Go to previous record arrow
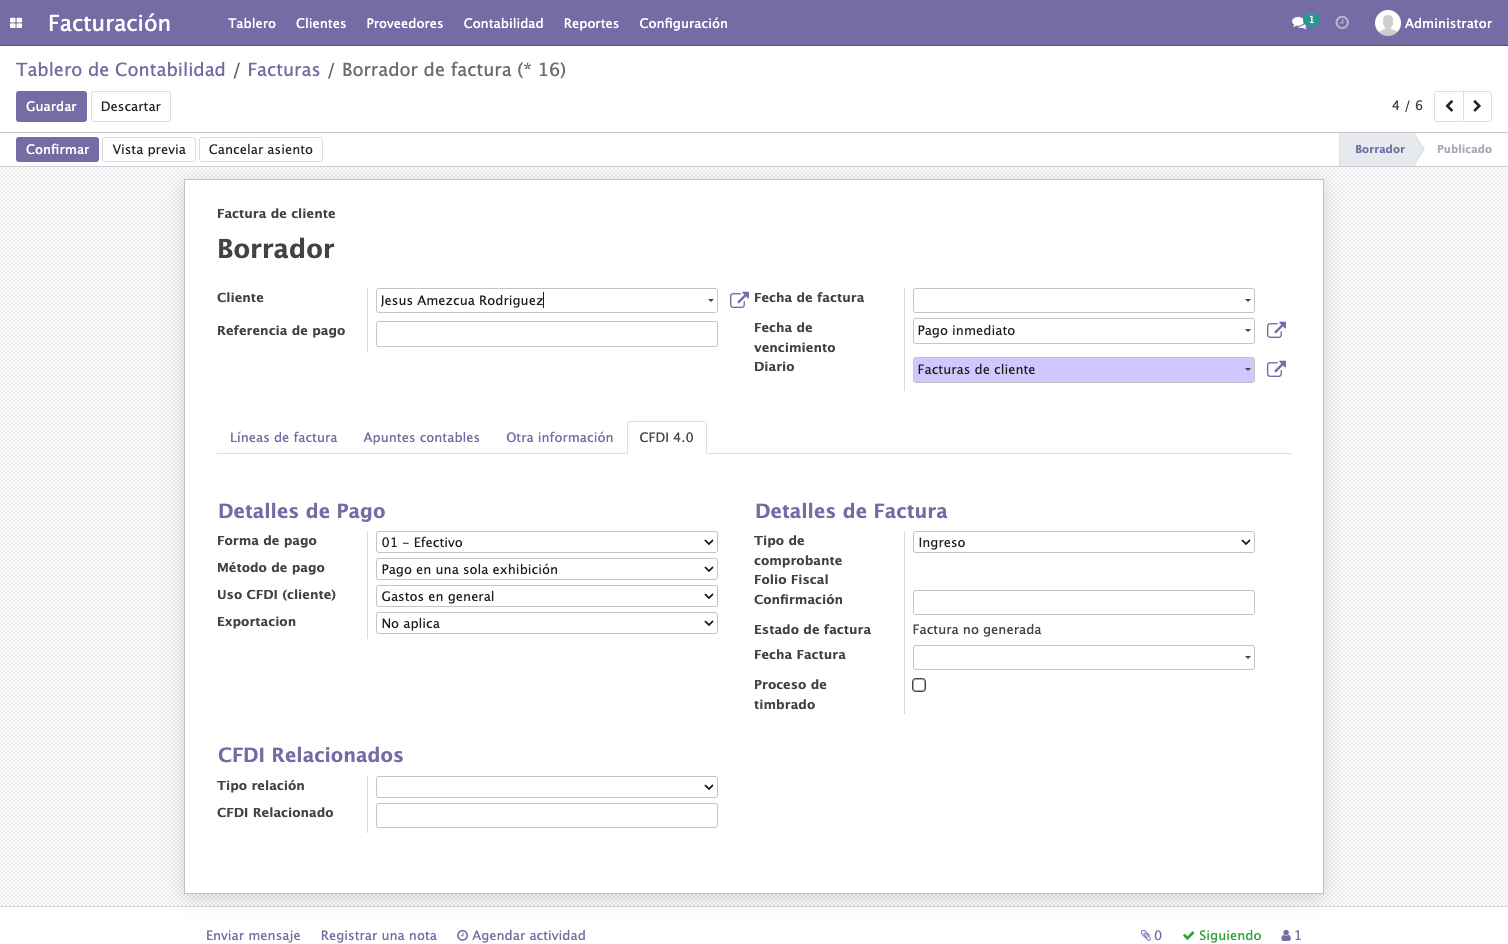 pos(1449,106)
